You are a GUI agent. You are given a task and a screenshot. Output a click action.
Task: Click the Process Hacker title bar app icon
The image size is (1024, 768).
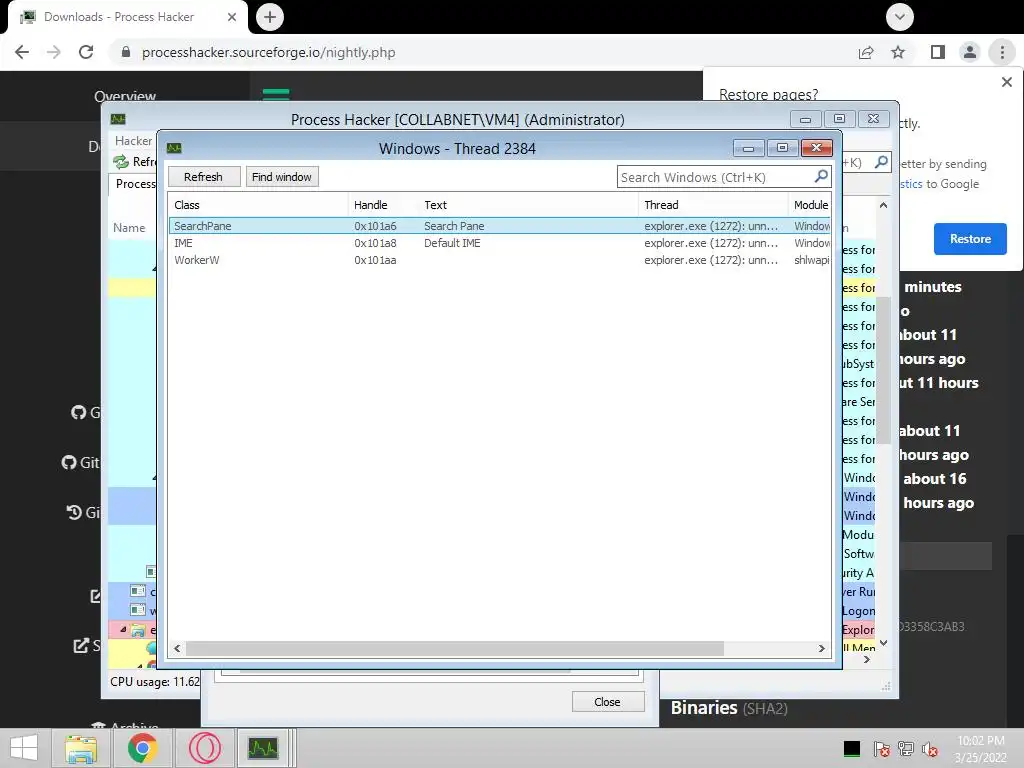[118, 119]
